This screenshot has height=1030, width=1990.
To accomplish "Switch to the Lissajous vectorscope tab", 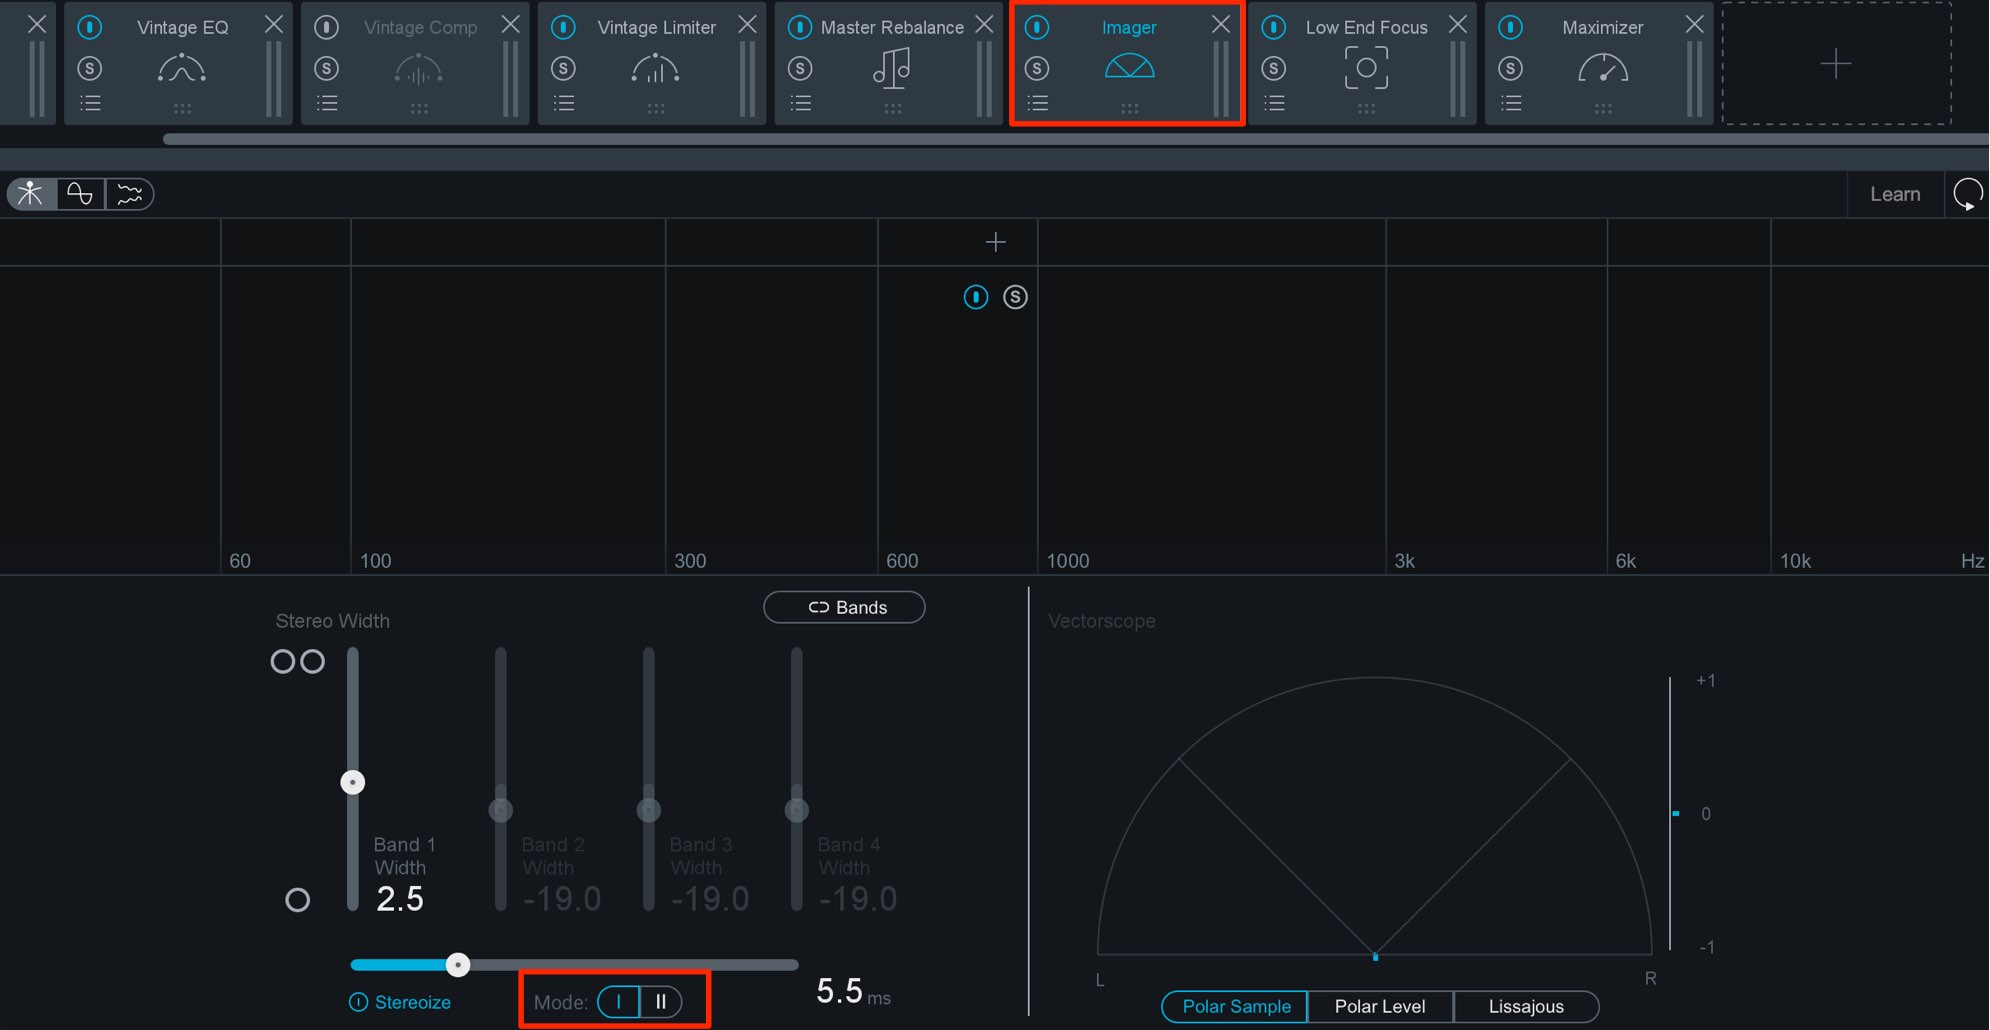I will 1526,1006.
